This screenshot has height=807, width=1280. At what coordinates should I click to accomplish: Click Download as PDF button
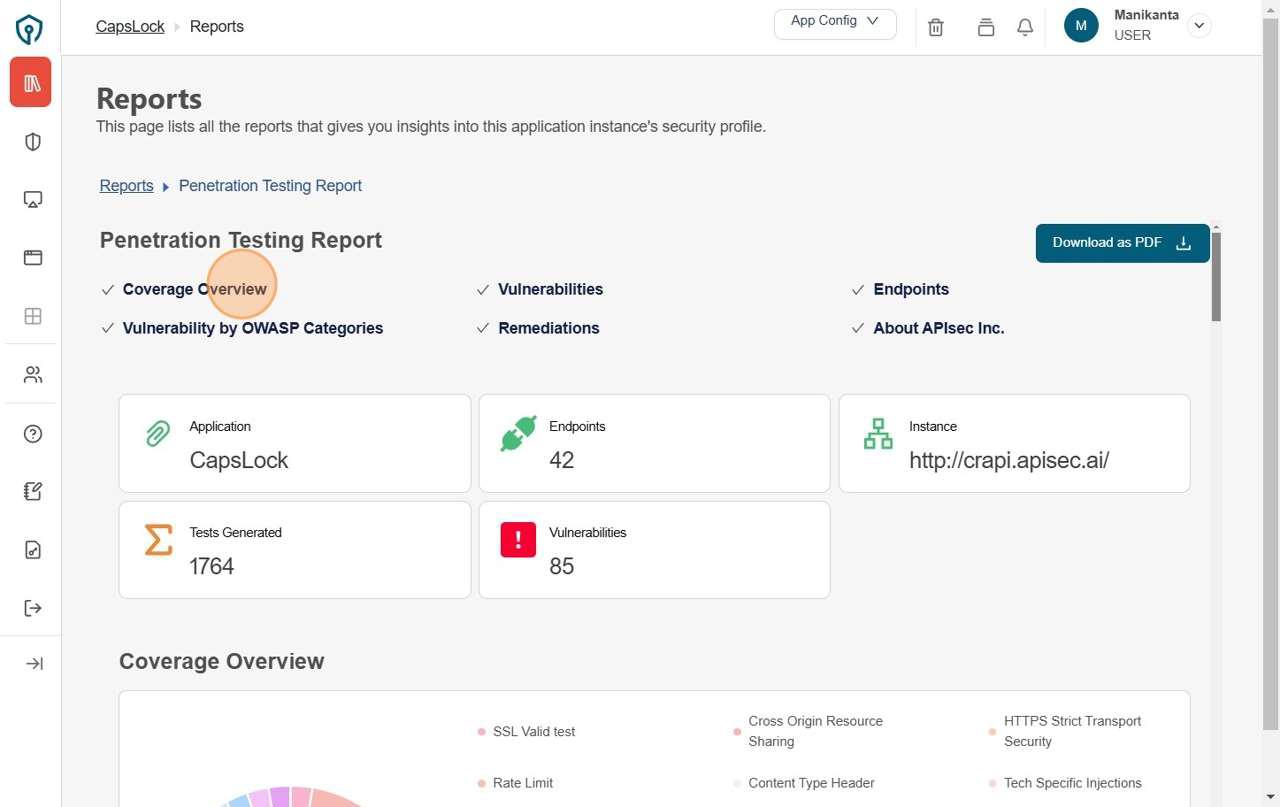coord(1122,243)
